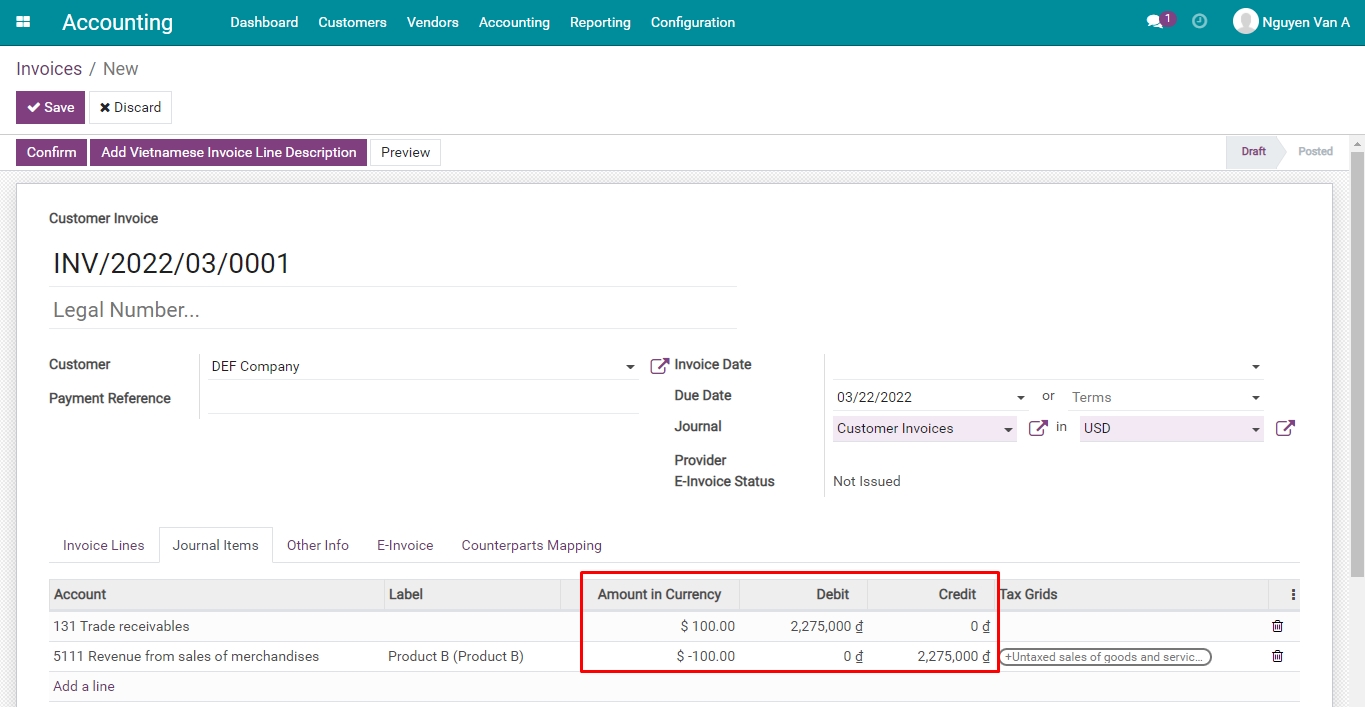Delete the 131 Trade receivables line
The width and height of the screenshot is (1365, 707).
coord(1277,625)
